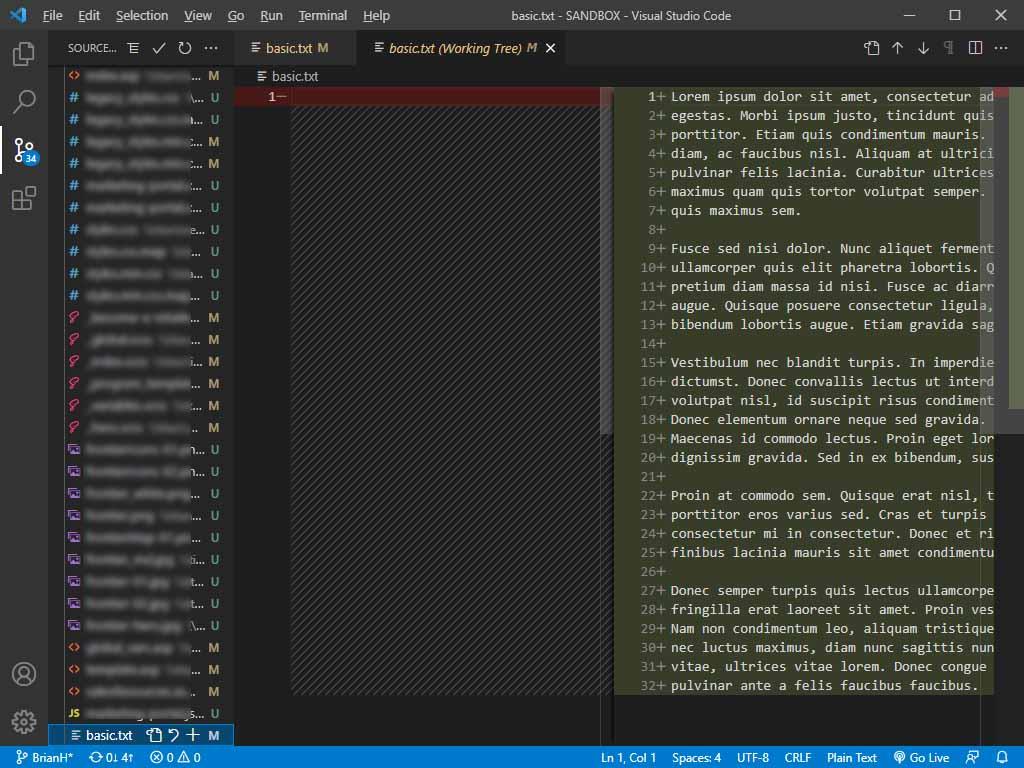Discard changes on the basic.txt row
Screen dimensions: 1024x768
(x=174, y=735)
